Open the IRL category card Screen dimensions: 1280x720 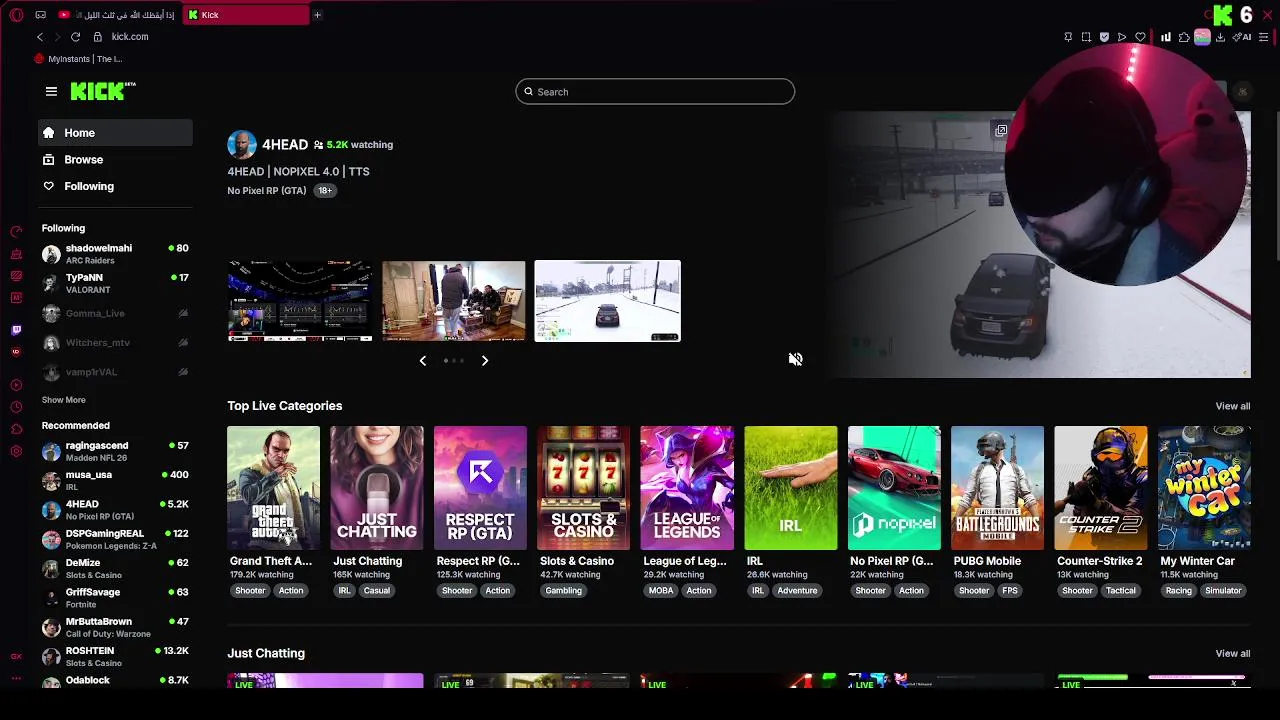pos(790,488)
